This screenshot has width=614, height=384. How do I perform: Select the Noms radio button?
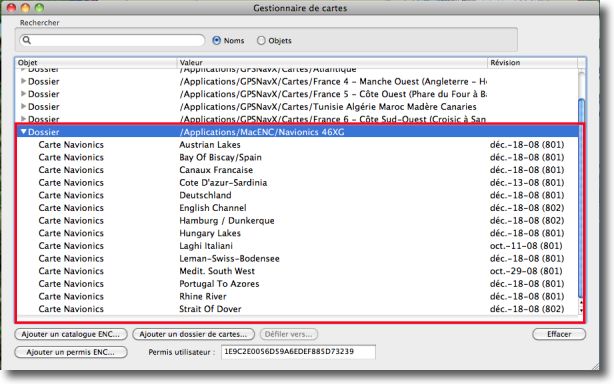click(x=217, y=40)
